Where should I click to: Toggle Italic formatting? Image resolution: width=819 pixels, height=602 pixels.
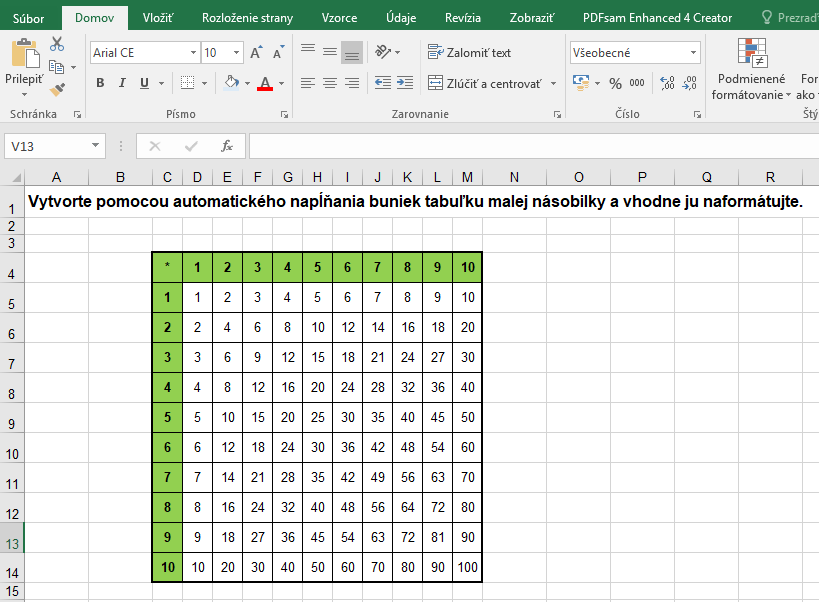122,83
